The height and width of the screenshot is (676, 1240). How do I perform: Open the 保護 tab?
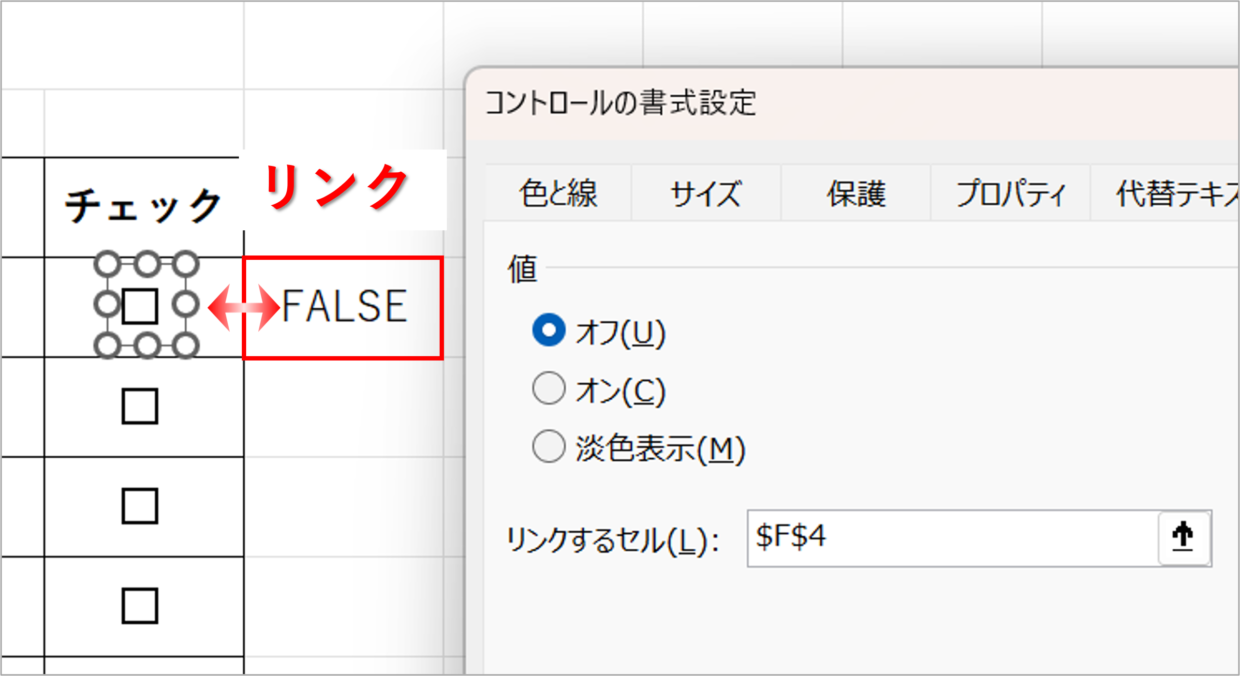(x=856, y=193)
